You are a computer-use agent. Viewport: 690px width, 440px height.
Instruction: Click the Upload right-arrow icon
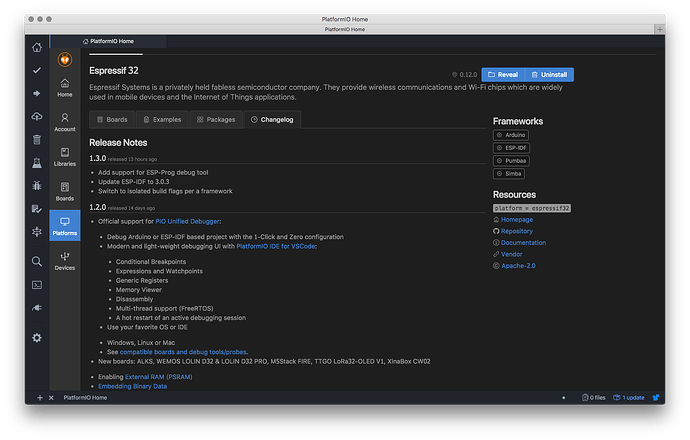[37, 93]
